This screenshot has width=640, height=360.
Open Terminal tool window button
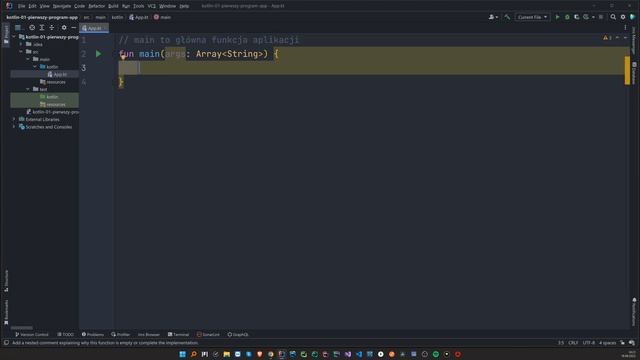178,335
